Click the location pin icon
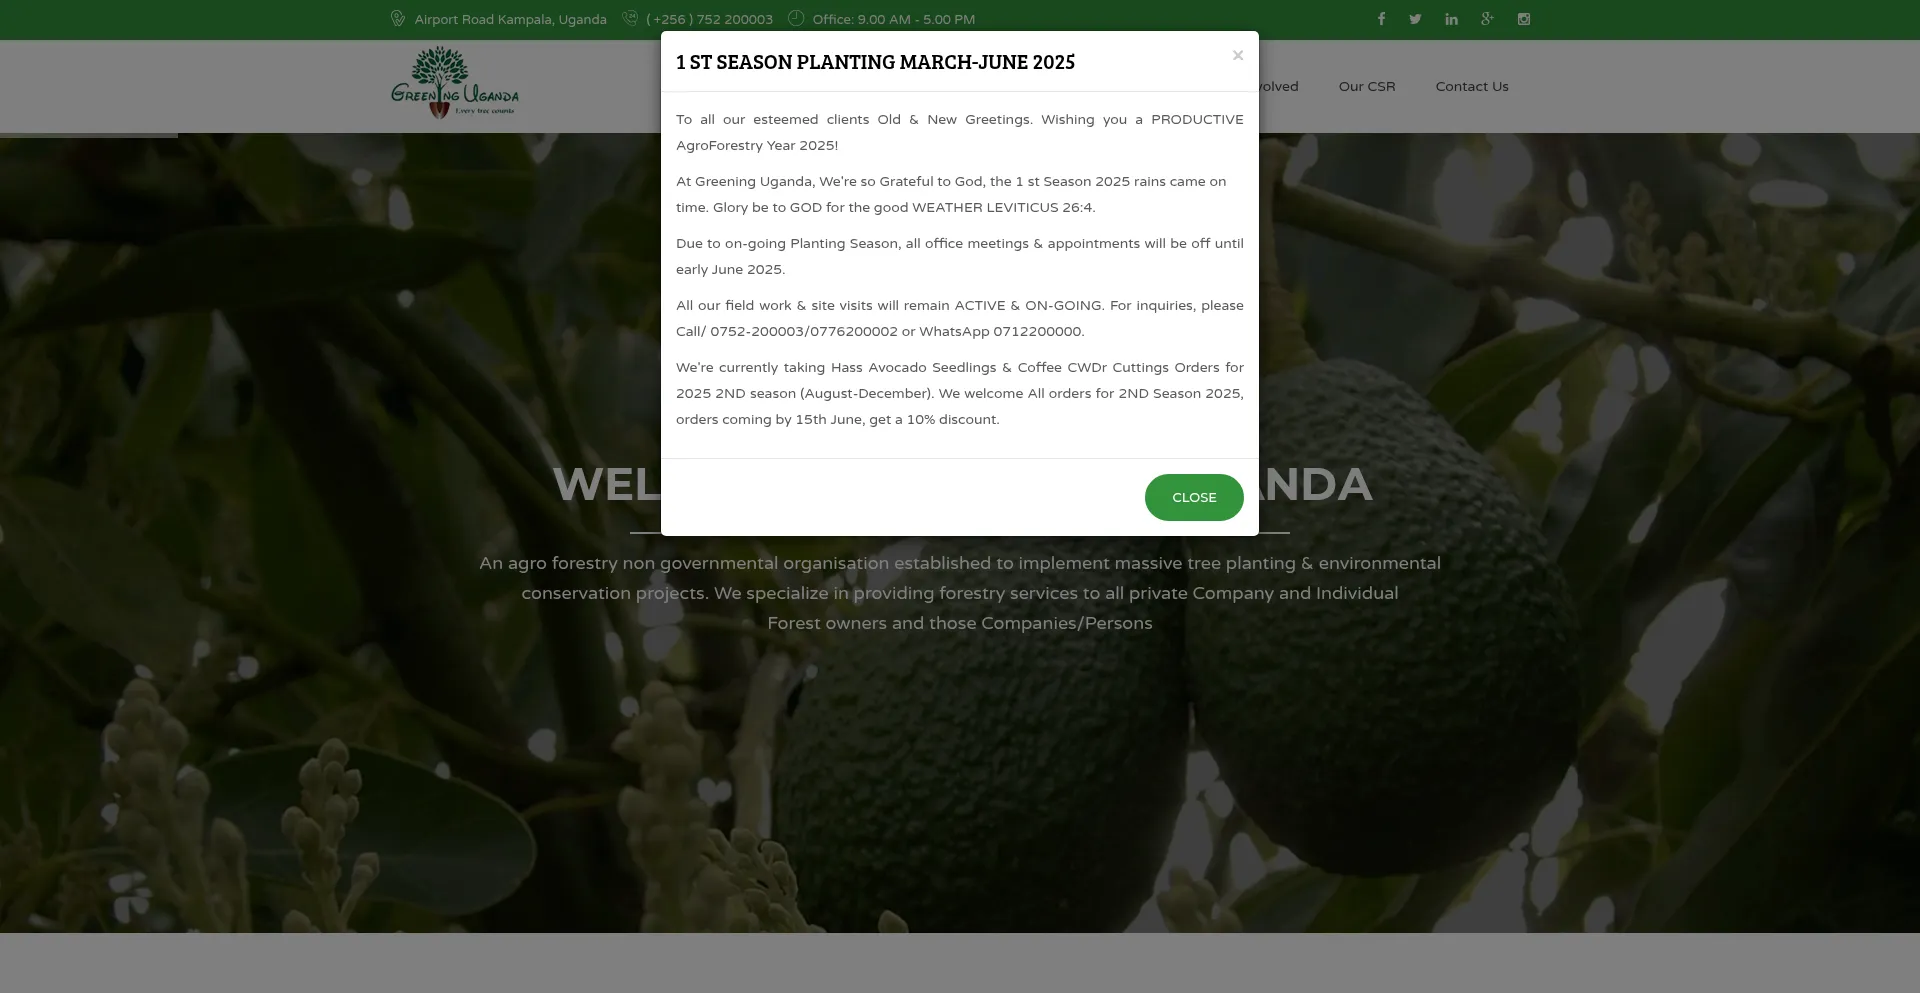Viewport: 1920px width, 993px height. coord(398,19)
